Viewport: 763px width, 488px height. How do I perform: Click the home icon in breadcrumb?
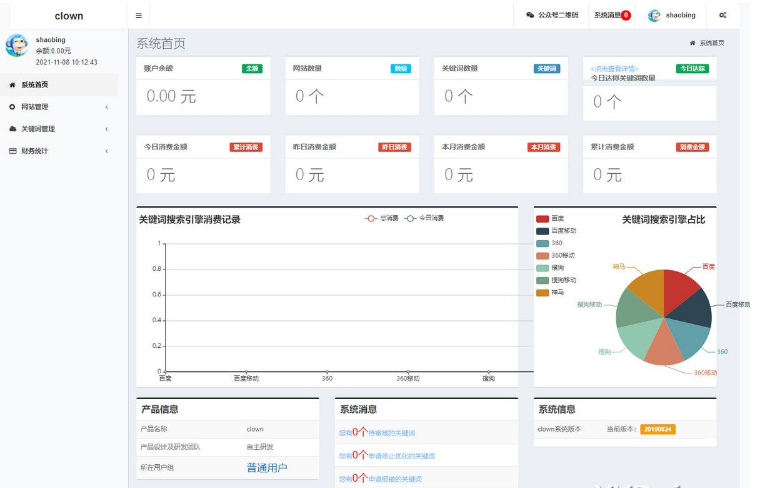[692, 44]
